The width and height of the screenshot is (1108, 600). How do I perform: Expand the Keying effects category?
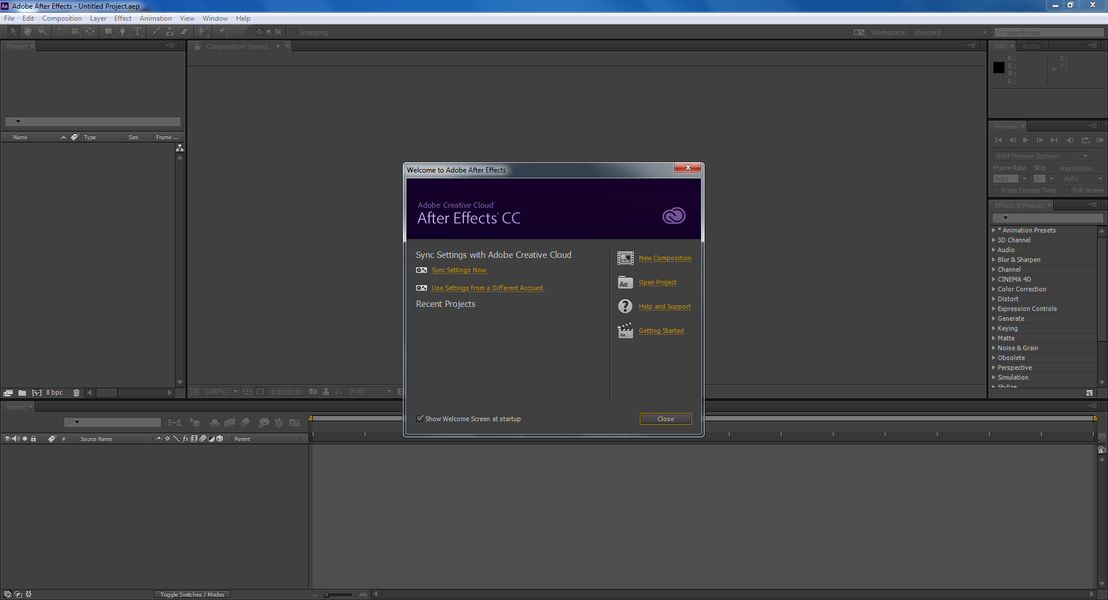coord(994,329)
